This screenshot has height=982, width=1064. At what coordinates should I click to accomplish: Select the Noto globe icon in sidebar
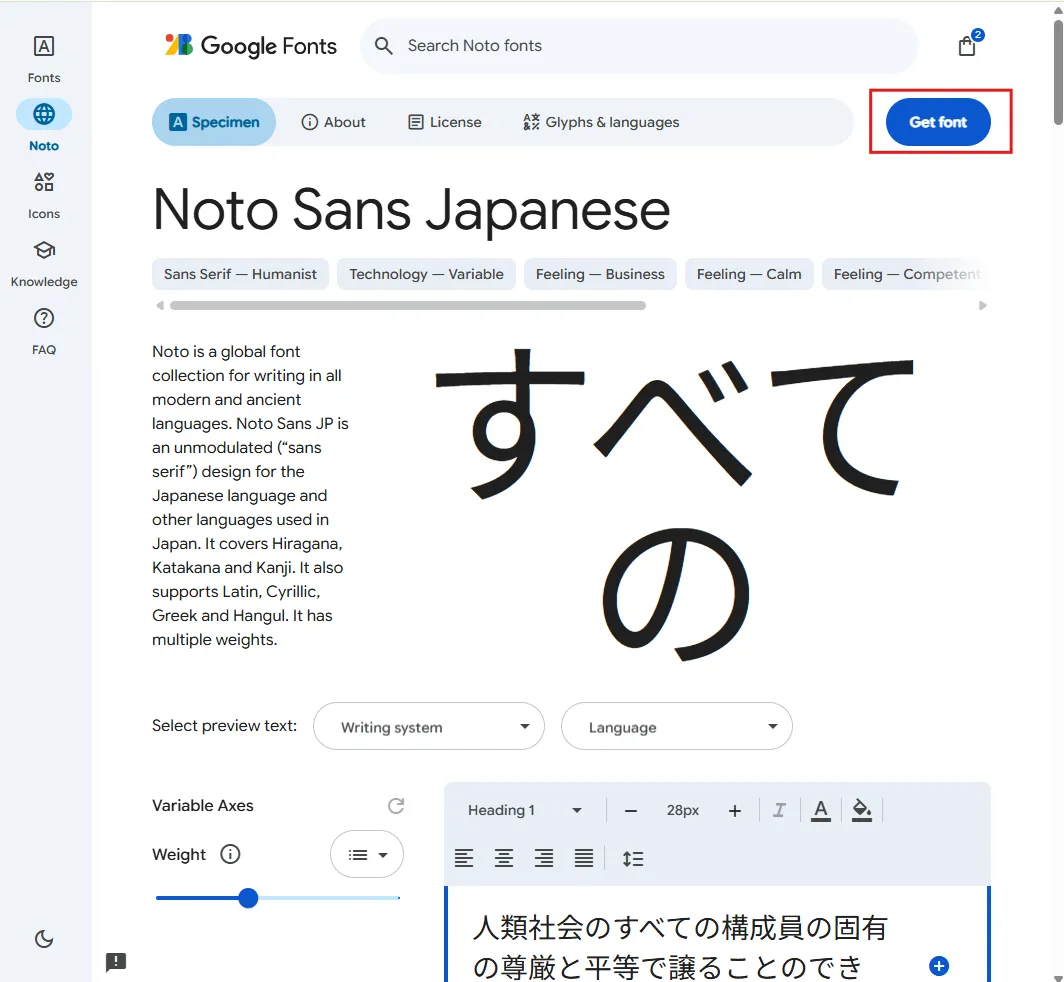pyautogui.click(x=43, y=114)
